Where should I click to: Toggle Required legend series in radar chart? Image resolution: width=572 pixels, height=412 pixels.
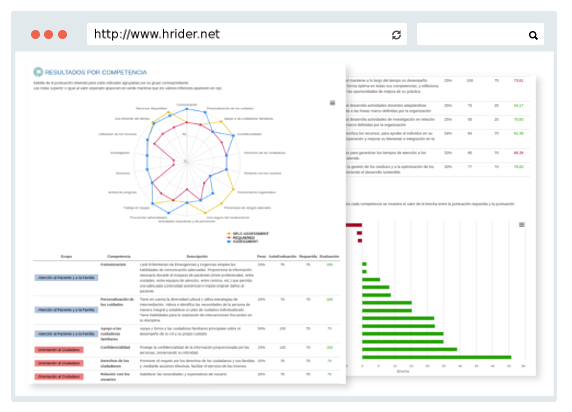(241, 238)
